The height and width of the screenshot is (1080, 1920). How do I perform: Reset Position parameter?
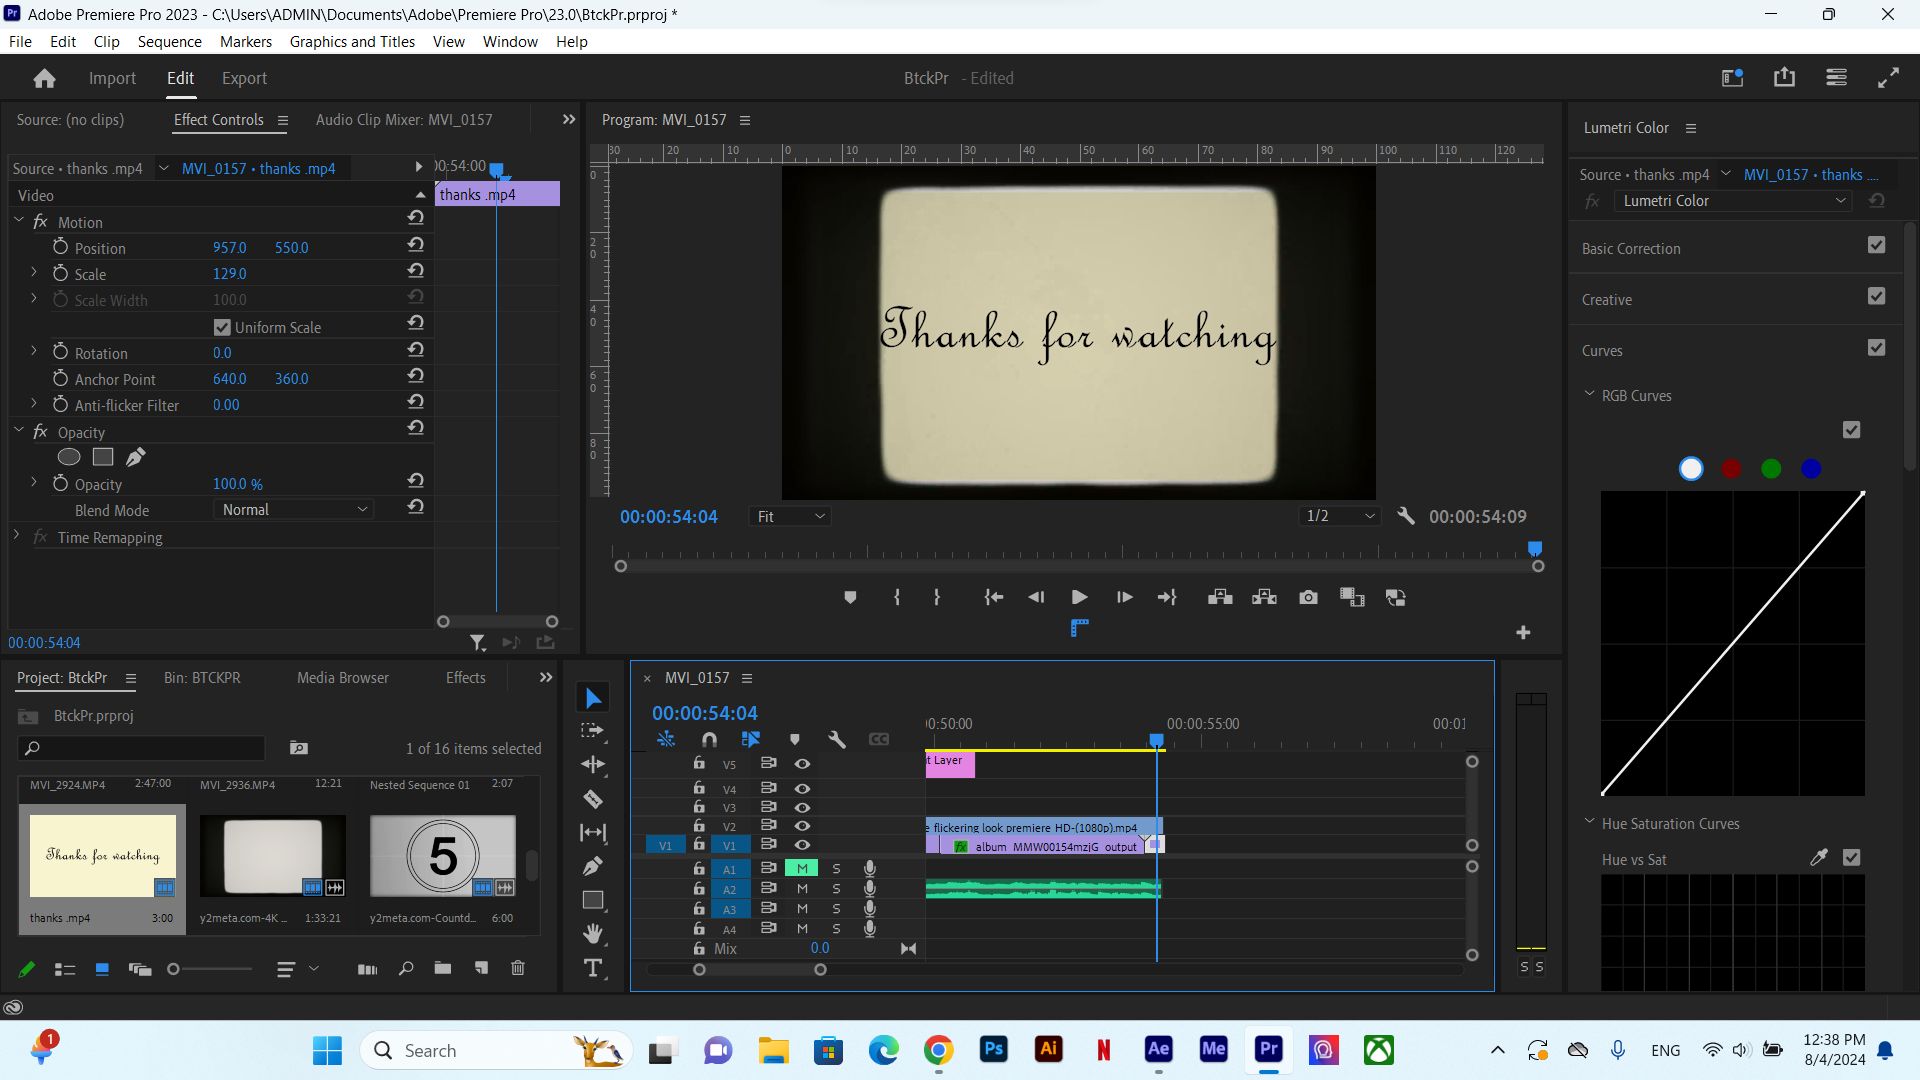pyautogui.click(x=415, y=245)
